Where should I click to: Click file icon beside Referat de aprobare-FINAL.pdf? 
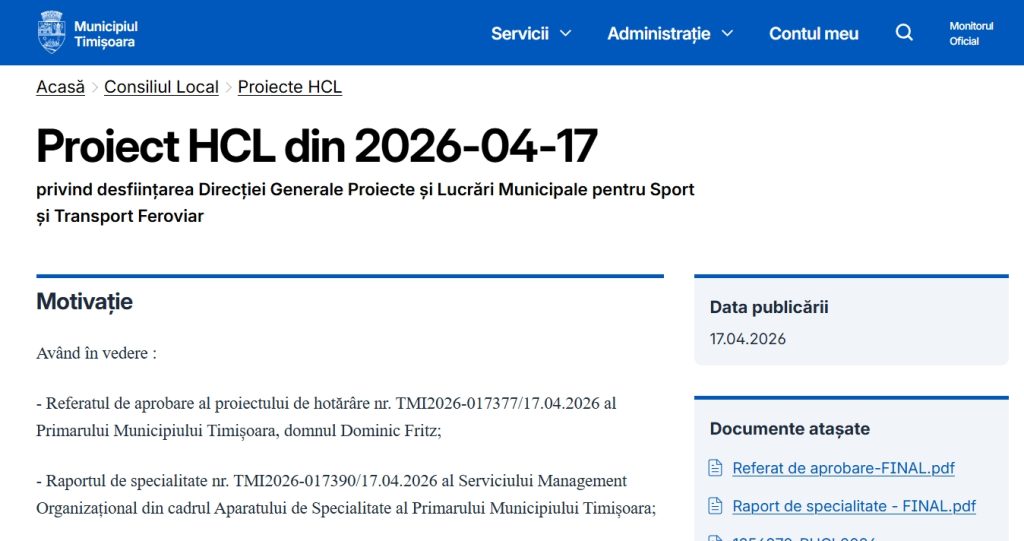pyautogui.click(x=715, y=468)
